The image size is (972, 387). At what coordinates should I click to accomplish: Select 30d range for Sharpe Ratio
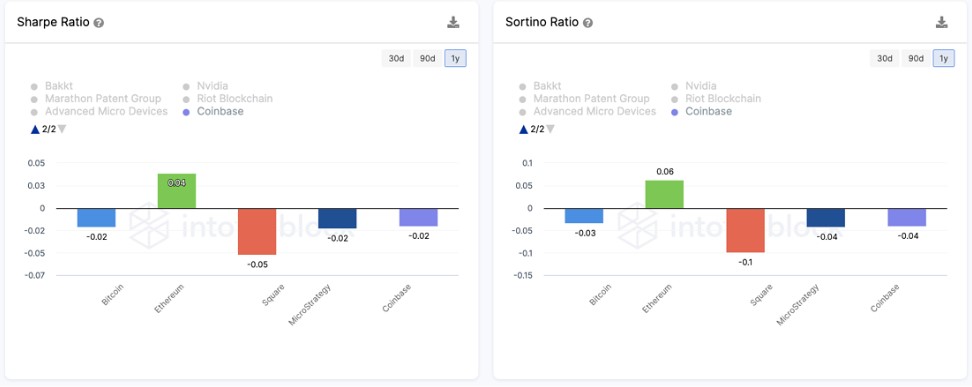tap(396, 58)
